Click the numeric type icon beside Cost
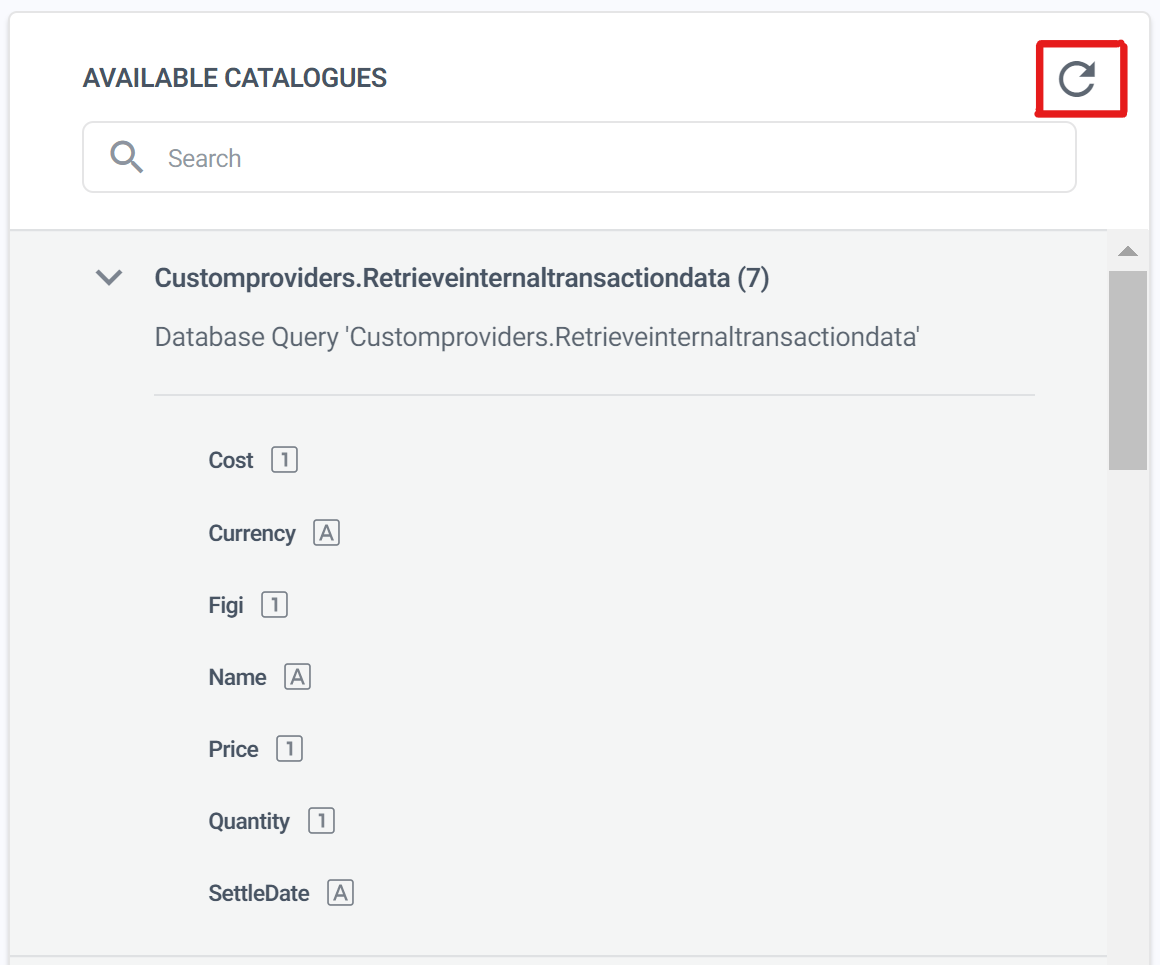Image resolution: width=1160 pixels, height=965 pixels. [x=285, y=460]
